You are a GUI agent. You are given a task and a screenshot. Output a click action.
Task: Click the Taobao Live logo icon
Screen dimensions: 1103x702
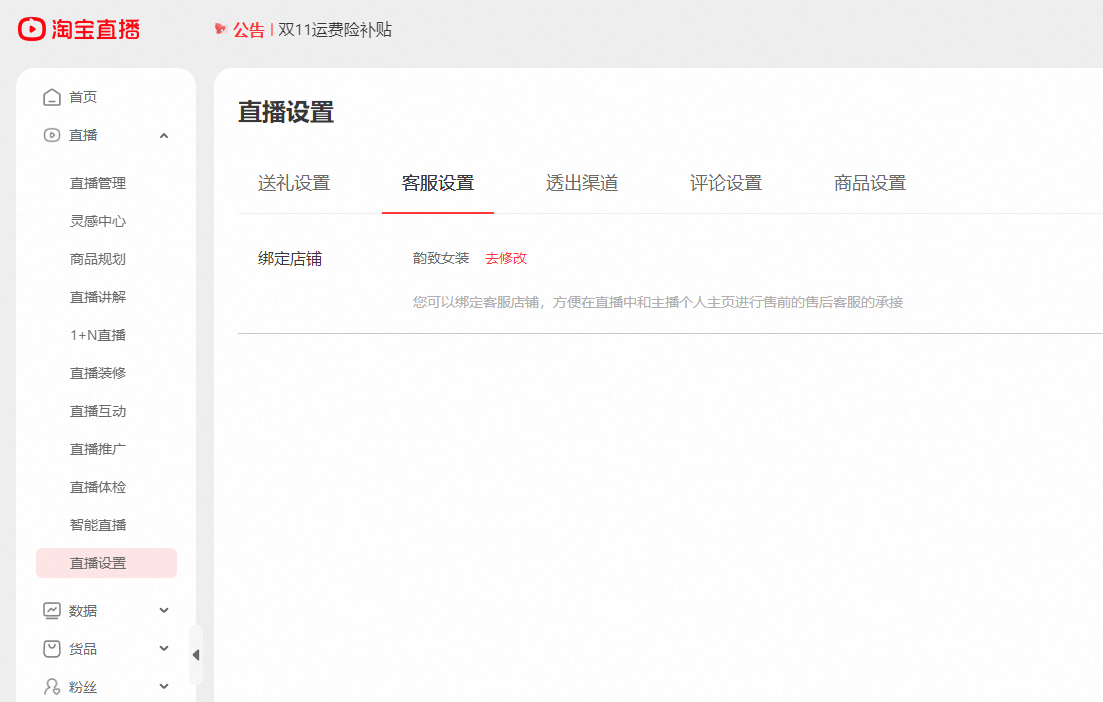(x=32, y=29)
